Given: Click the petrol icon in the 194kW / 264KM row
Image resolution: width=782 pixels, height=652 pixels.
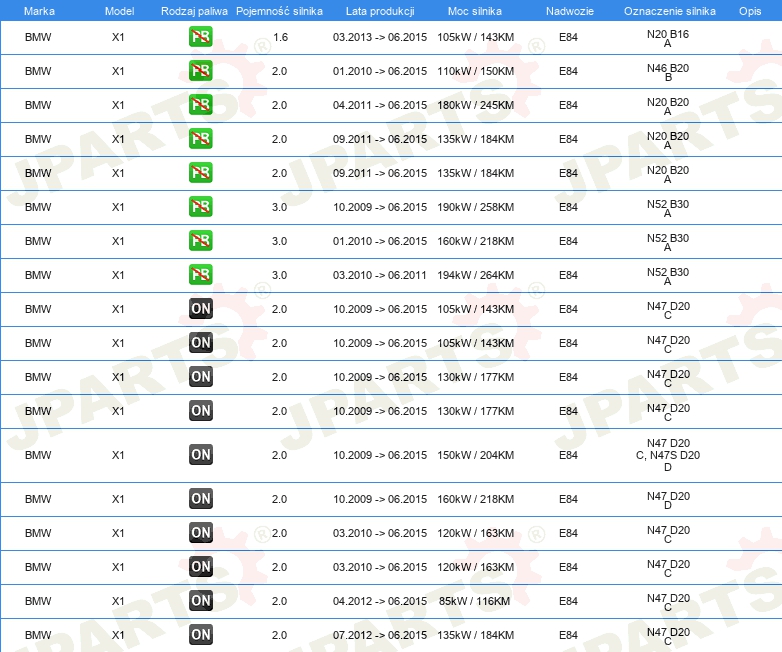Looking at the screenshot, I should 200,274.
